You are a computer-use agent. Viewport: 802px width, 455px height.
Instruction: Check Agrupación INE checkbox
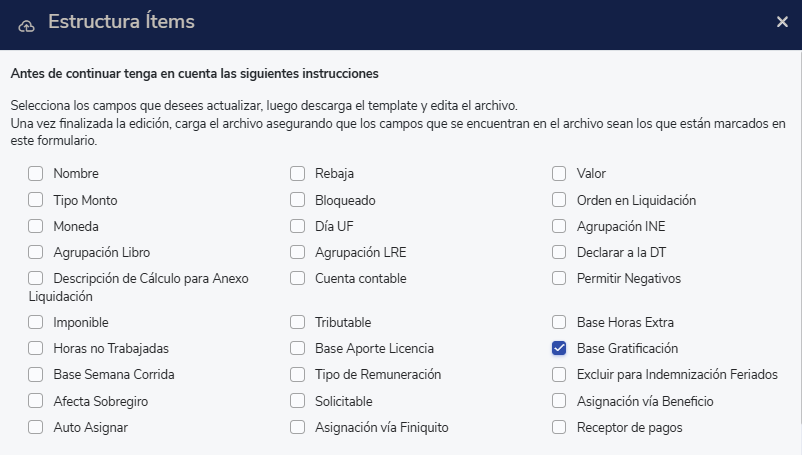(559, 226)
